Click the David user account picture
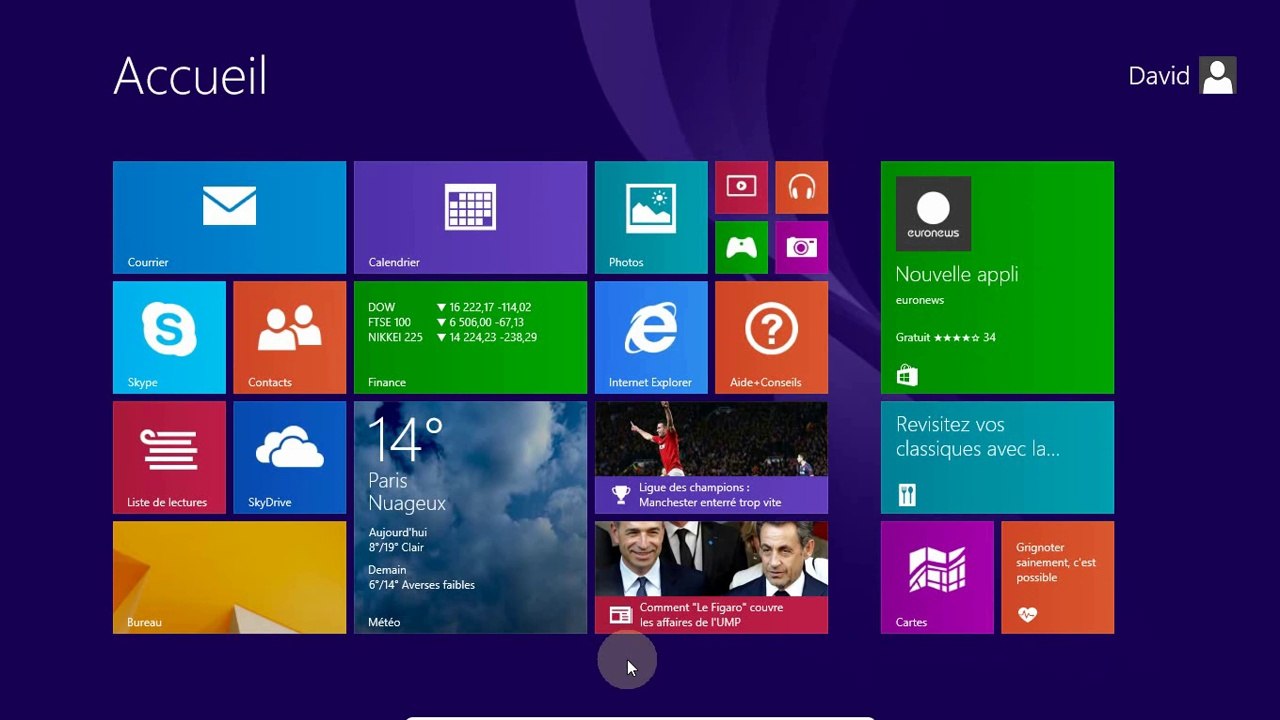This screenshot has width=1280, height=720. [x=1218, y=76]
